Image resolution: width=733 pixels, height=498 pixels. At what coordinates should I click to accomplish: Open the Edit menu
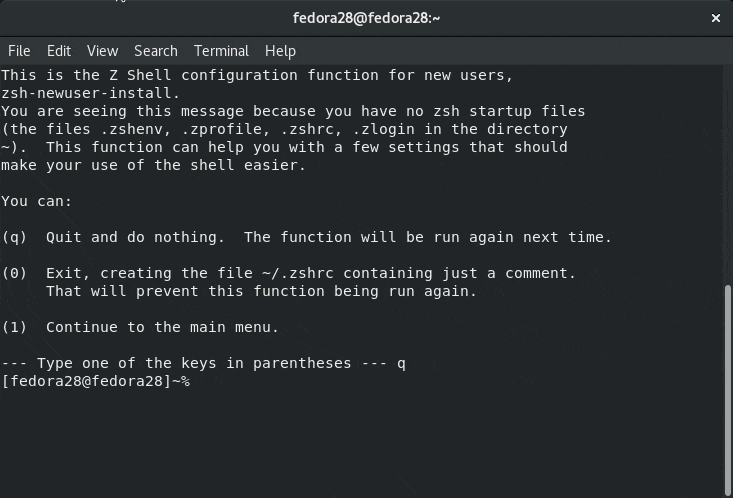coord(59,51)
